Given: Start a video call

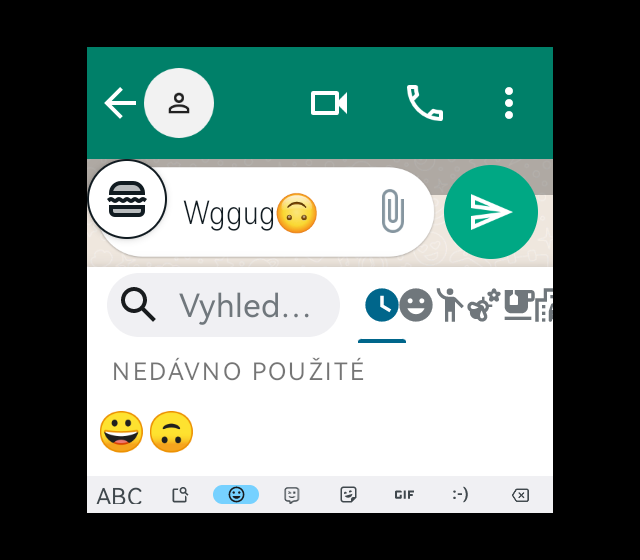Looking at the screenshot, I should pyautogui.click(x=329, y=103).
